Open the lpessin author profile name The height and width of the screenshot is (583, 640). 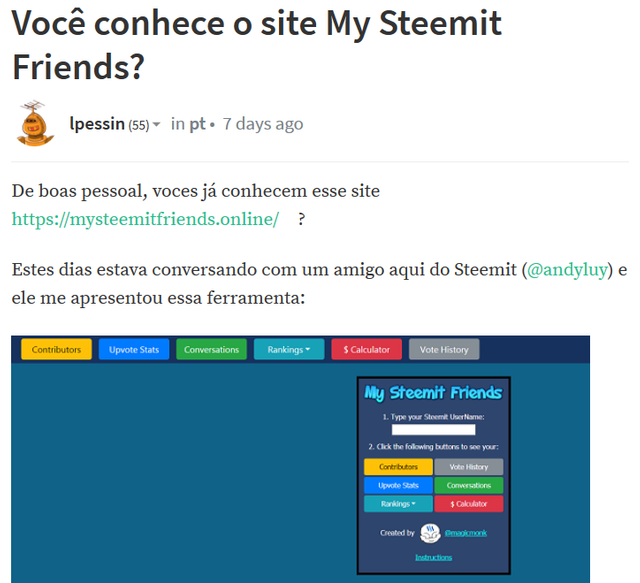[97, 124]
